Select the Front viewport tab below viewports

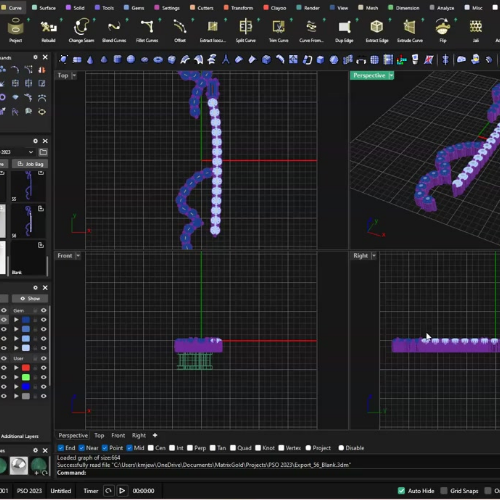coord(118,435)
